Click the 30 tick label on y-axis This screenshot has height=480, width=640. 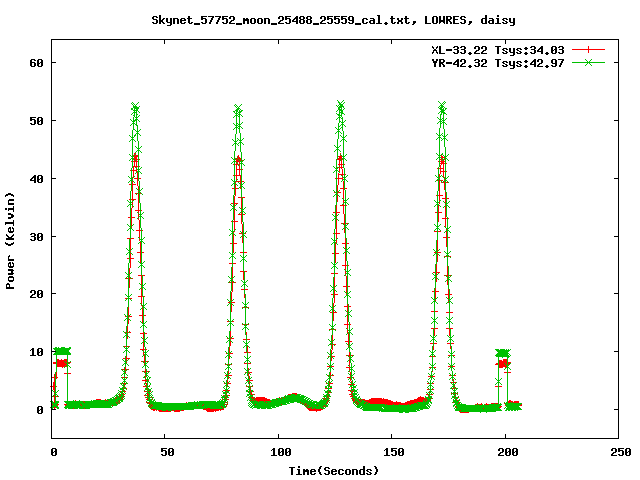click(38, 237)
